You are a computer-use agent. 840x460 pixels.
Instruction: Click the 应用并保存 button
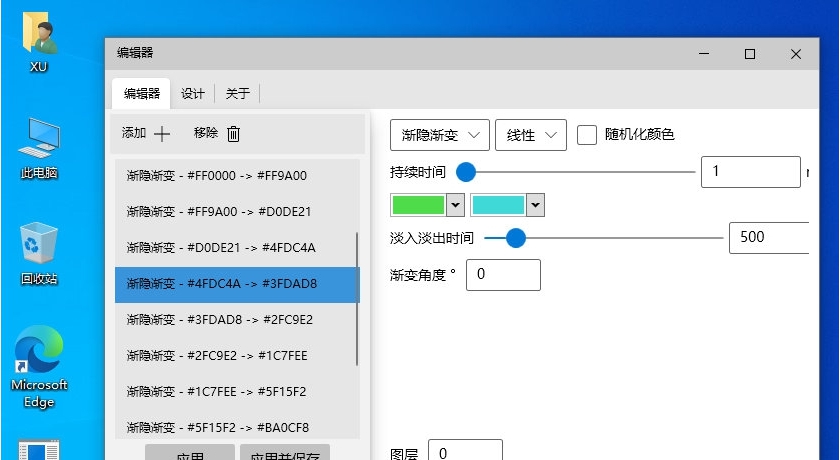pyautogui.click(x=285, y=453)
